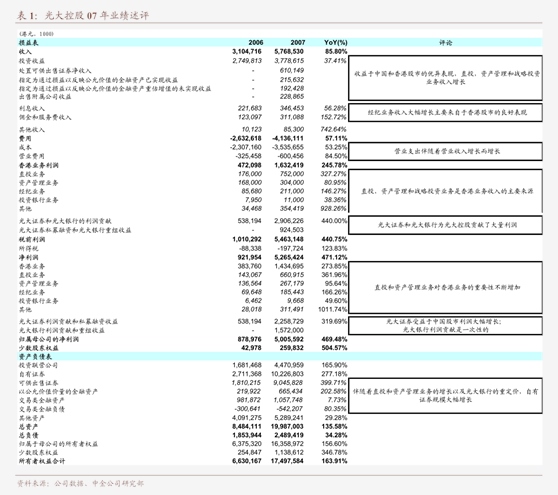
Task: Click the value -4,136,111
Action: tap(288, 138)
